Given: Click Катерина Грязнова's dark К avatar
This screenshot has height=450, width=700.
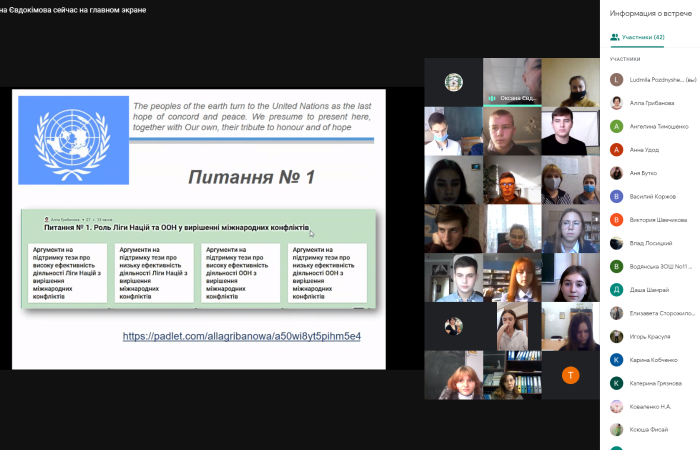Looking at the screenshot, I should coord(617,383).
